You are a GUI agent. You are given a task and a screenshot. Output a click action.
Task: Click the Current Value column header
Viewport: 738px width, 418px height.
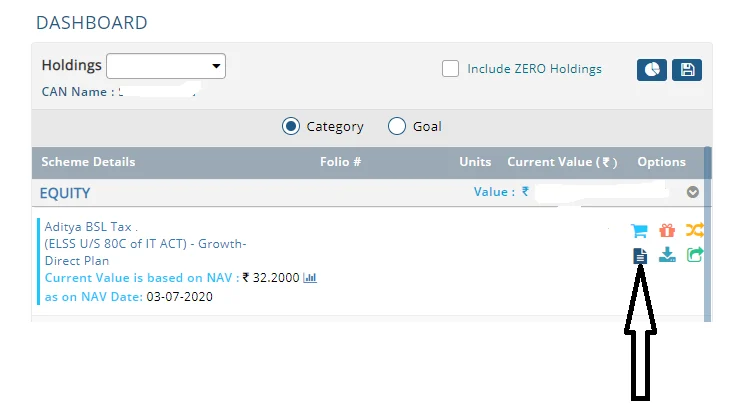pyautogui.click(x=562, y=162)
